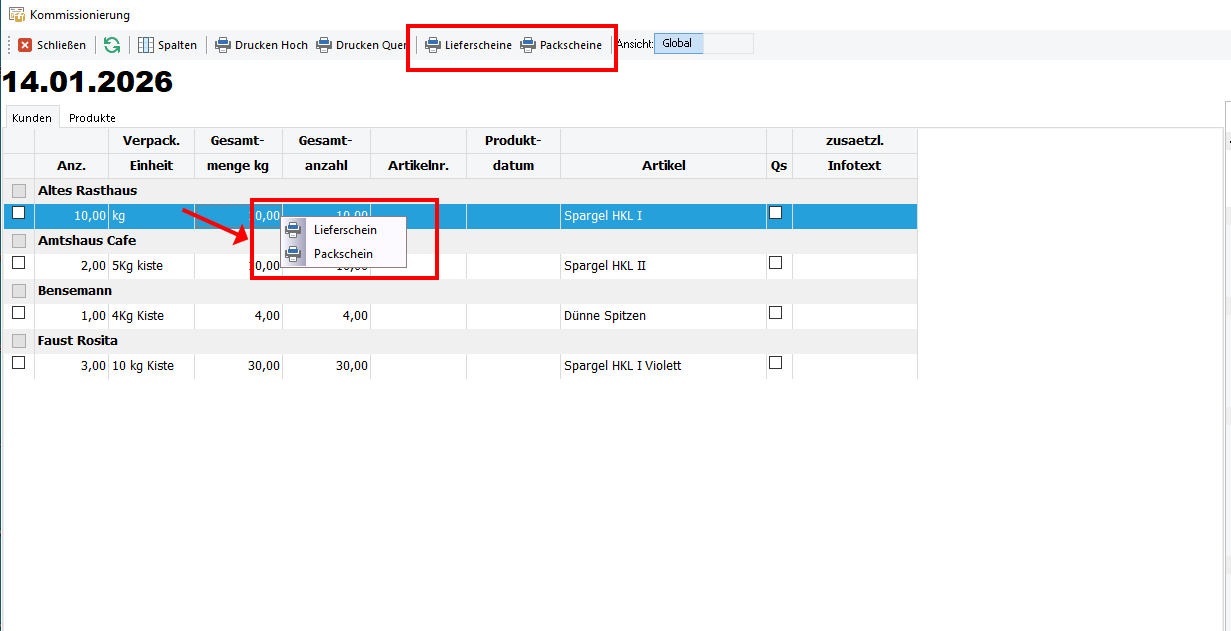Image resolution: width=1231 pixels, height=631 pixels.
Task: Click the Drucken Hoch printer icon
Action: tap(223, 45)
